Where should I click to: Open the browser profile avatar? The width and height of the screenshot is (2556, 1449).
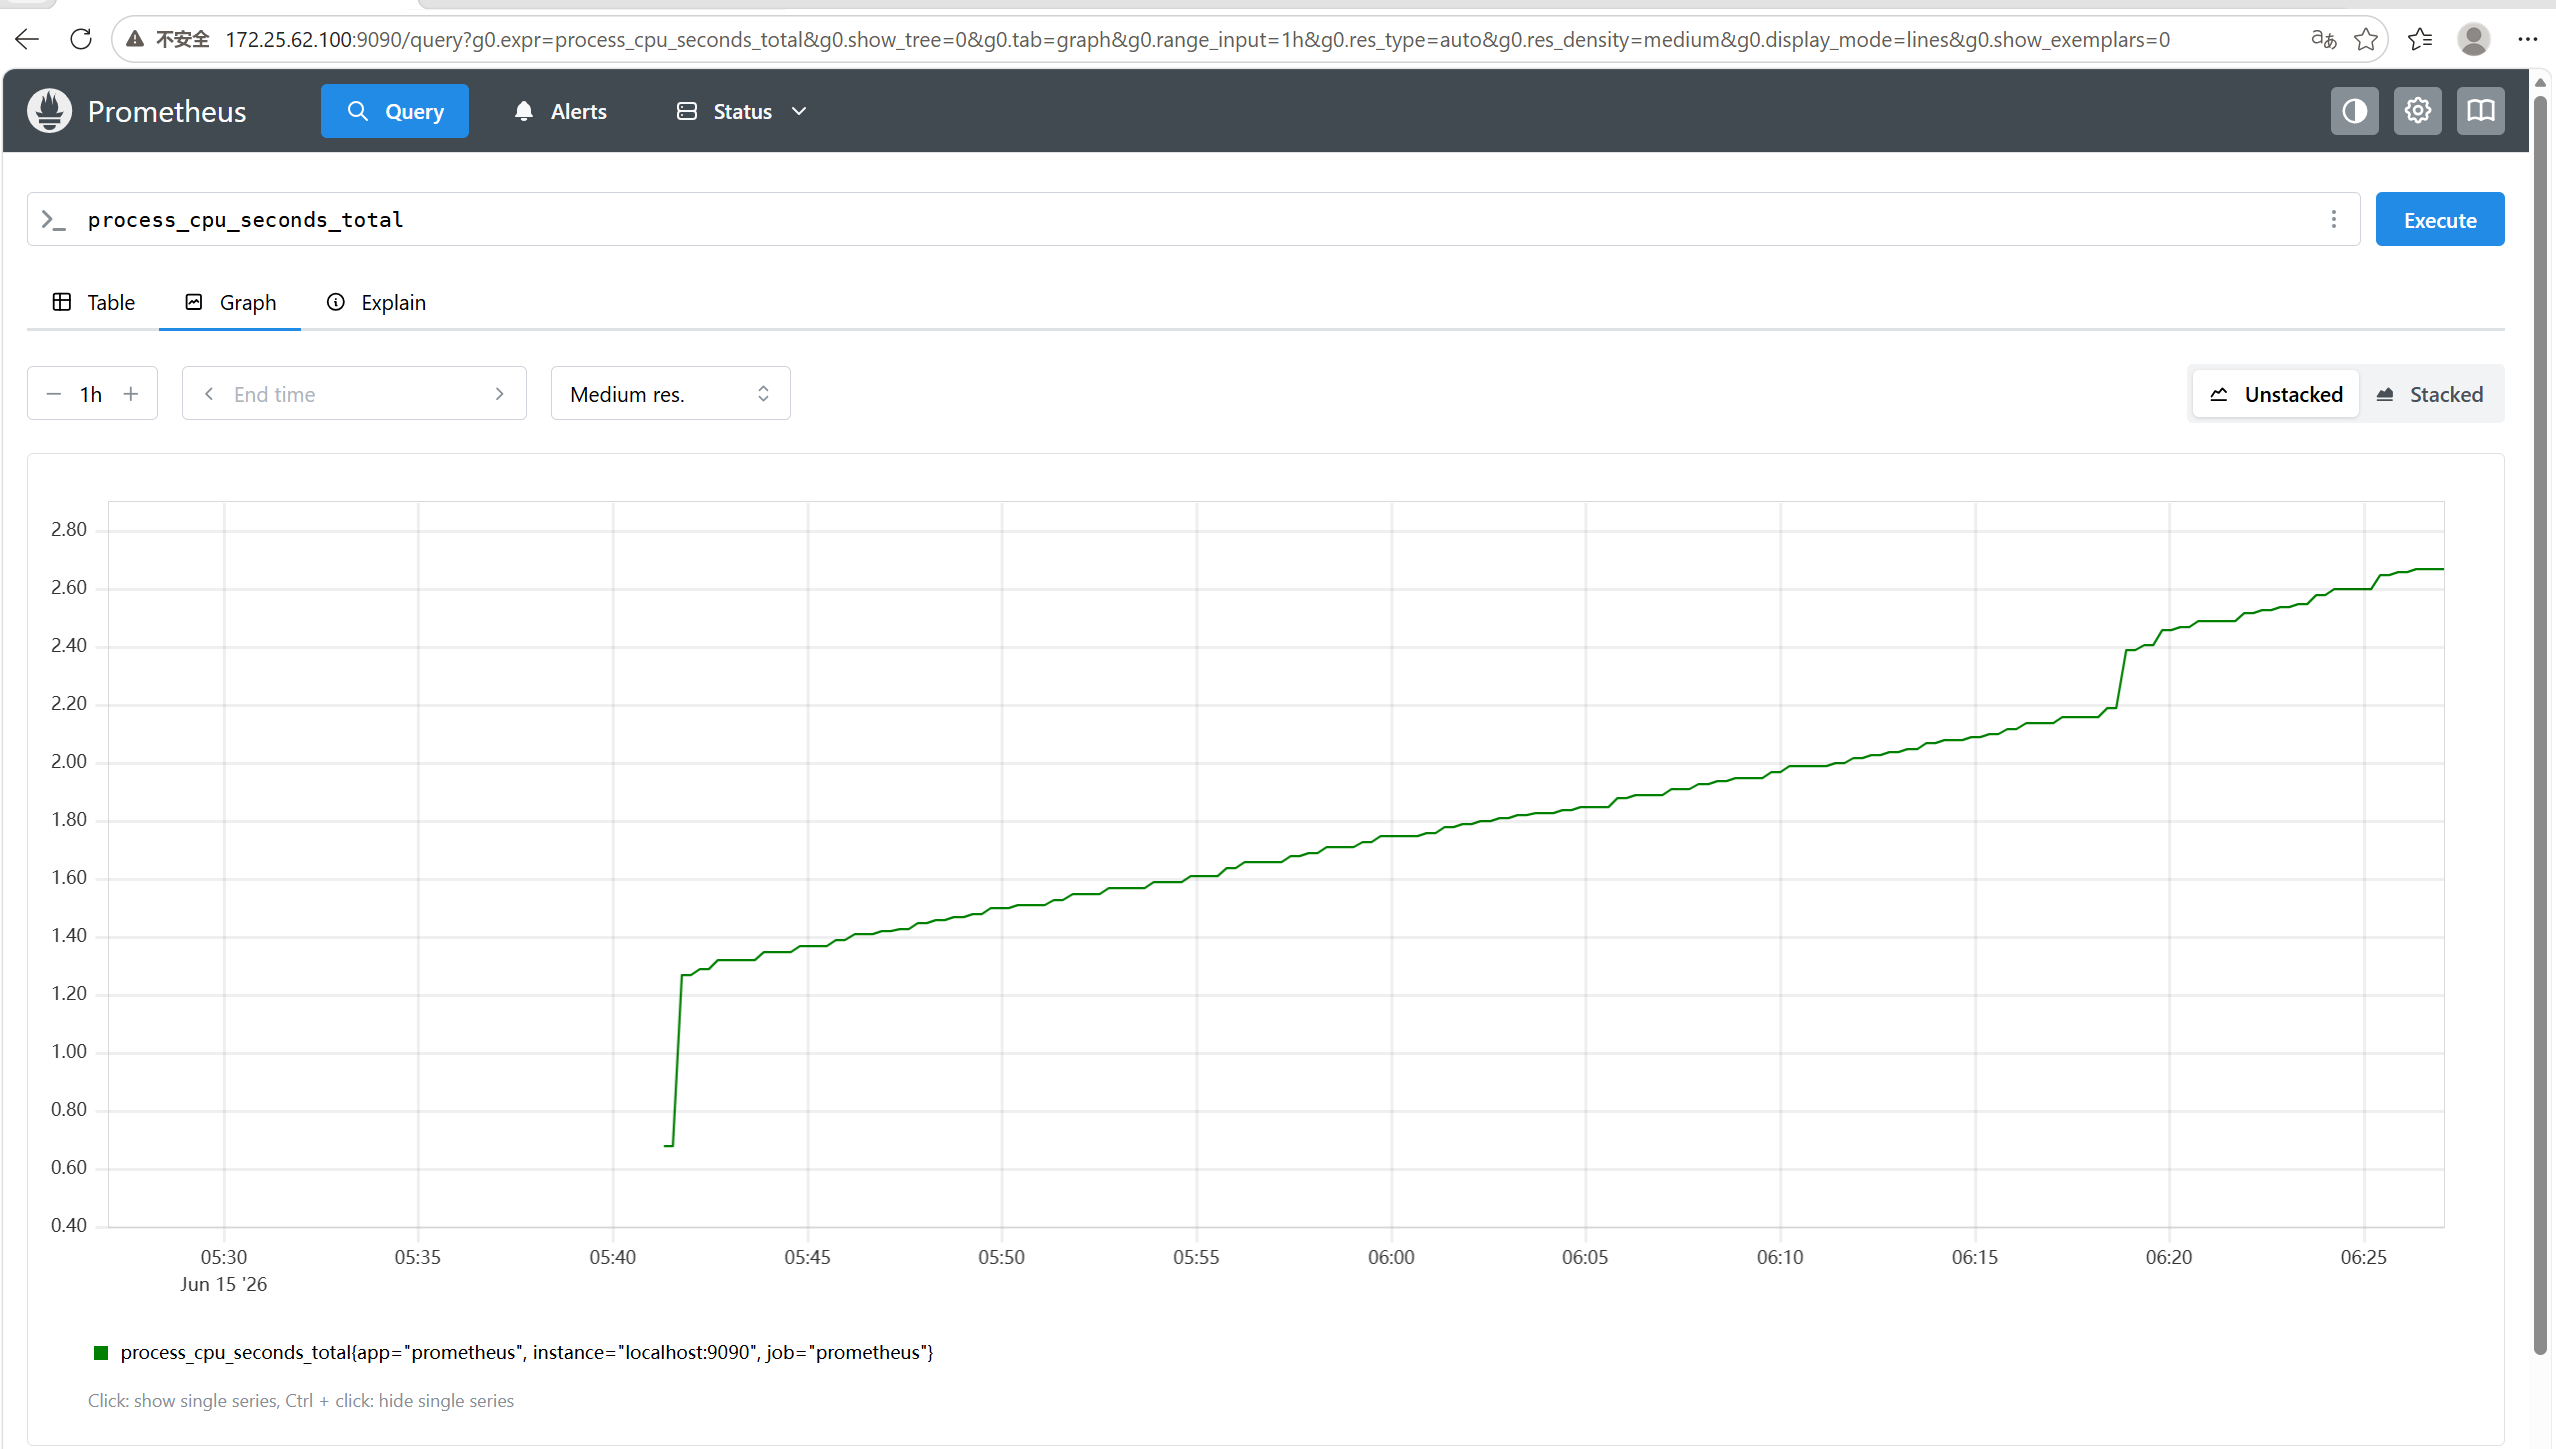click(x=2474, y=39)
